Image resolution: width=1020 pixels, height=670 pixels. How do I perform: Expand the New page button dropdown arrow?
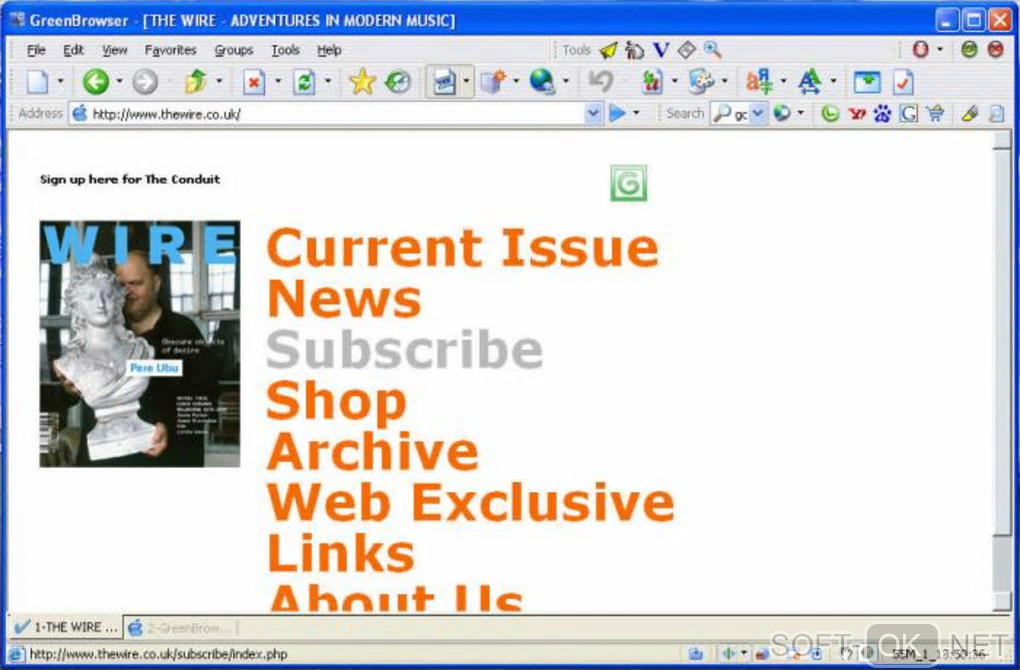pos(60,82)
